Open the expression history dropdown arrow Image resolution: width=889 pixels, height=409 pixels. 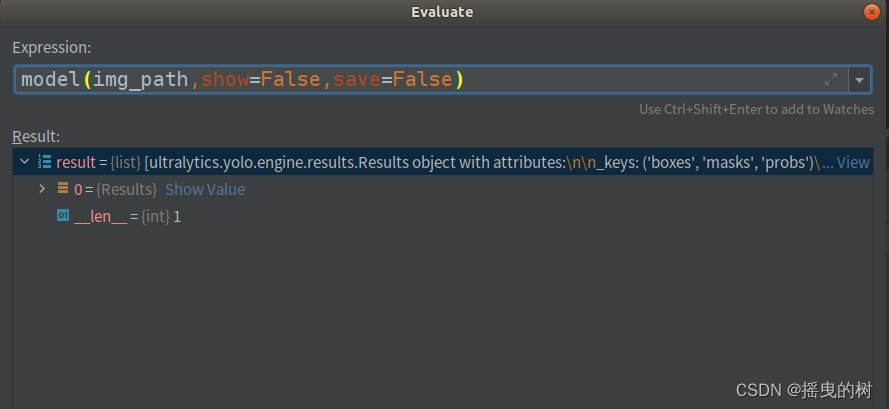click(860, 80)
